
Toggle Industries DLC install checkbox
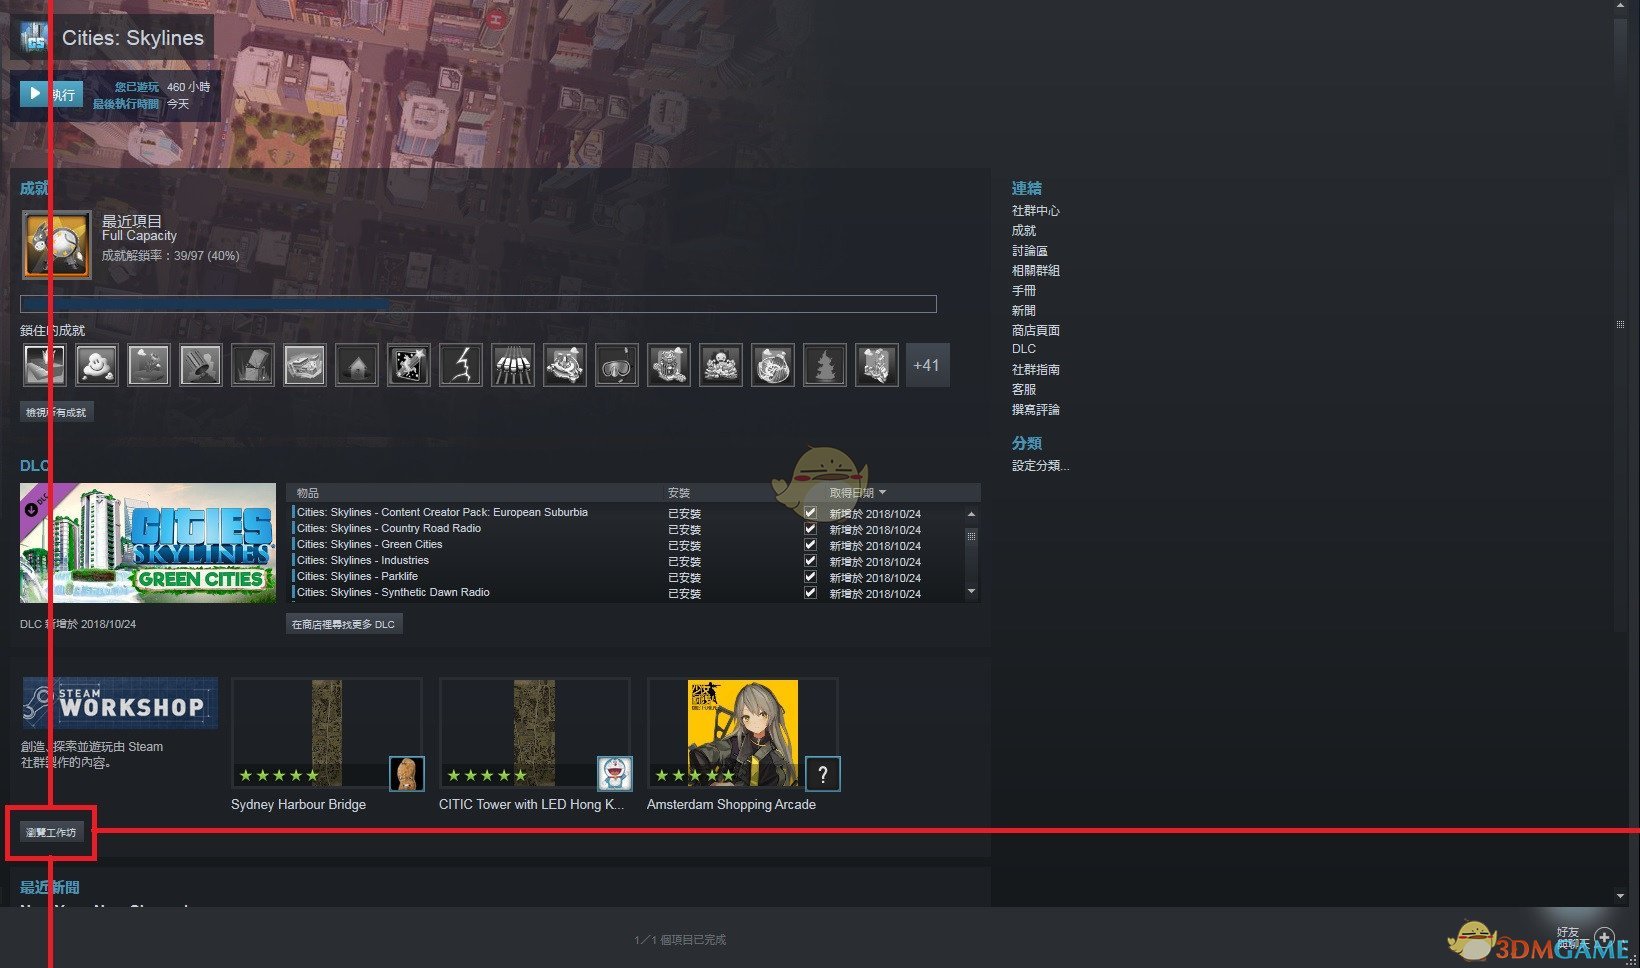pos(810,560)
